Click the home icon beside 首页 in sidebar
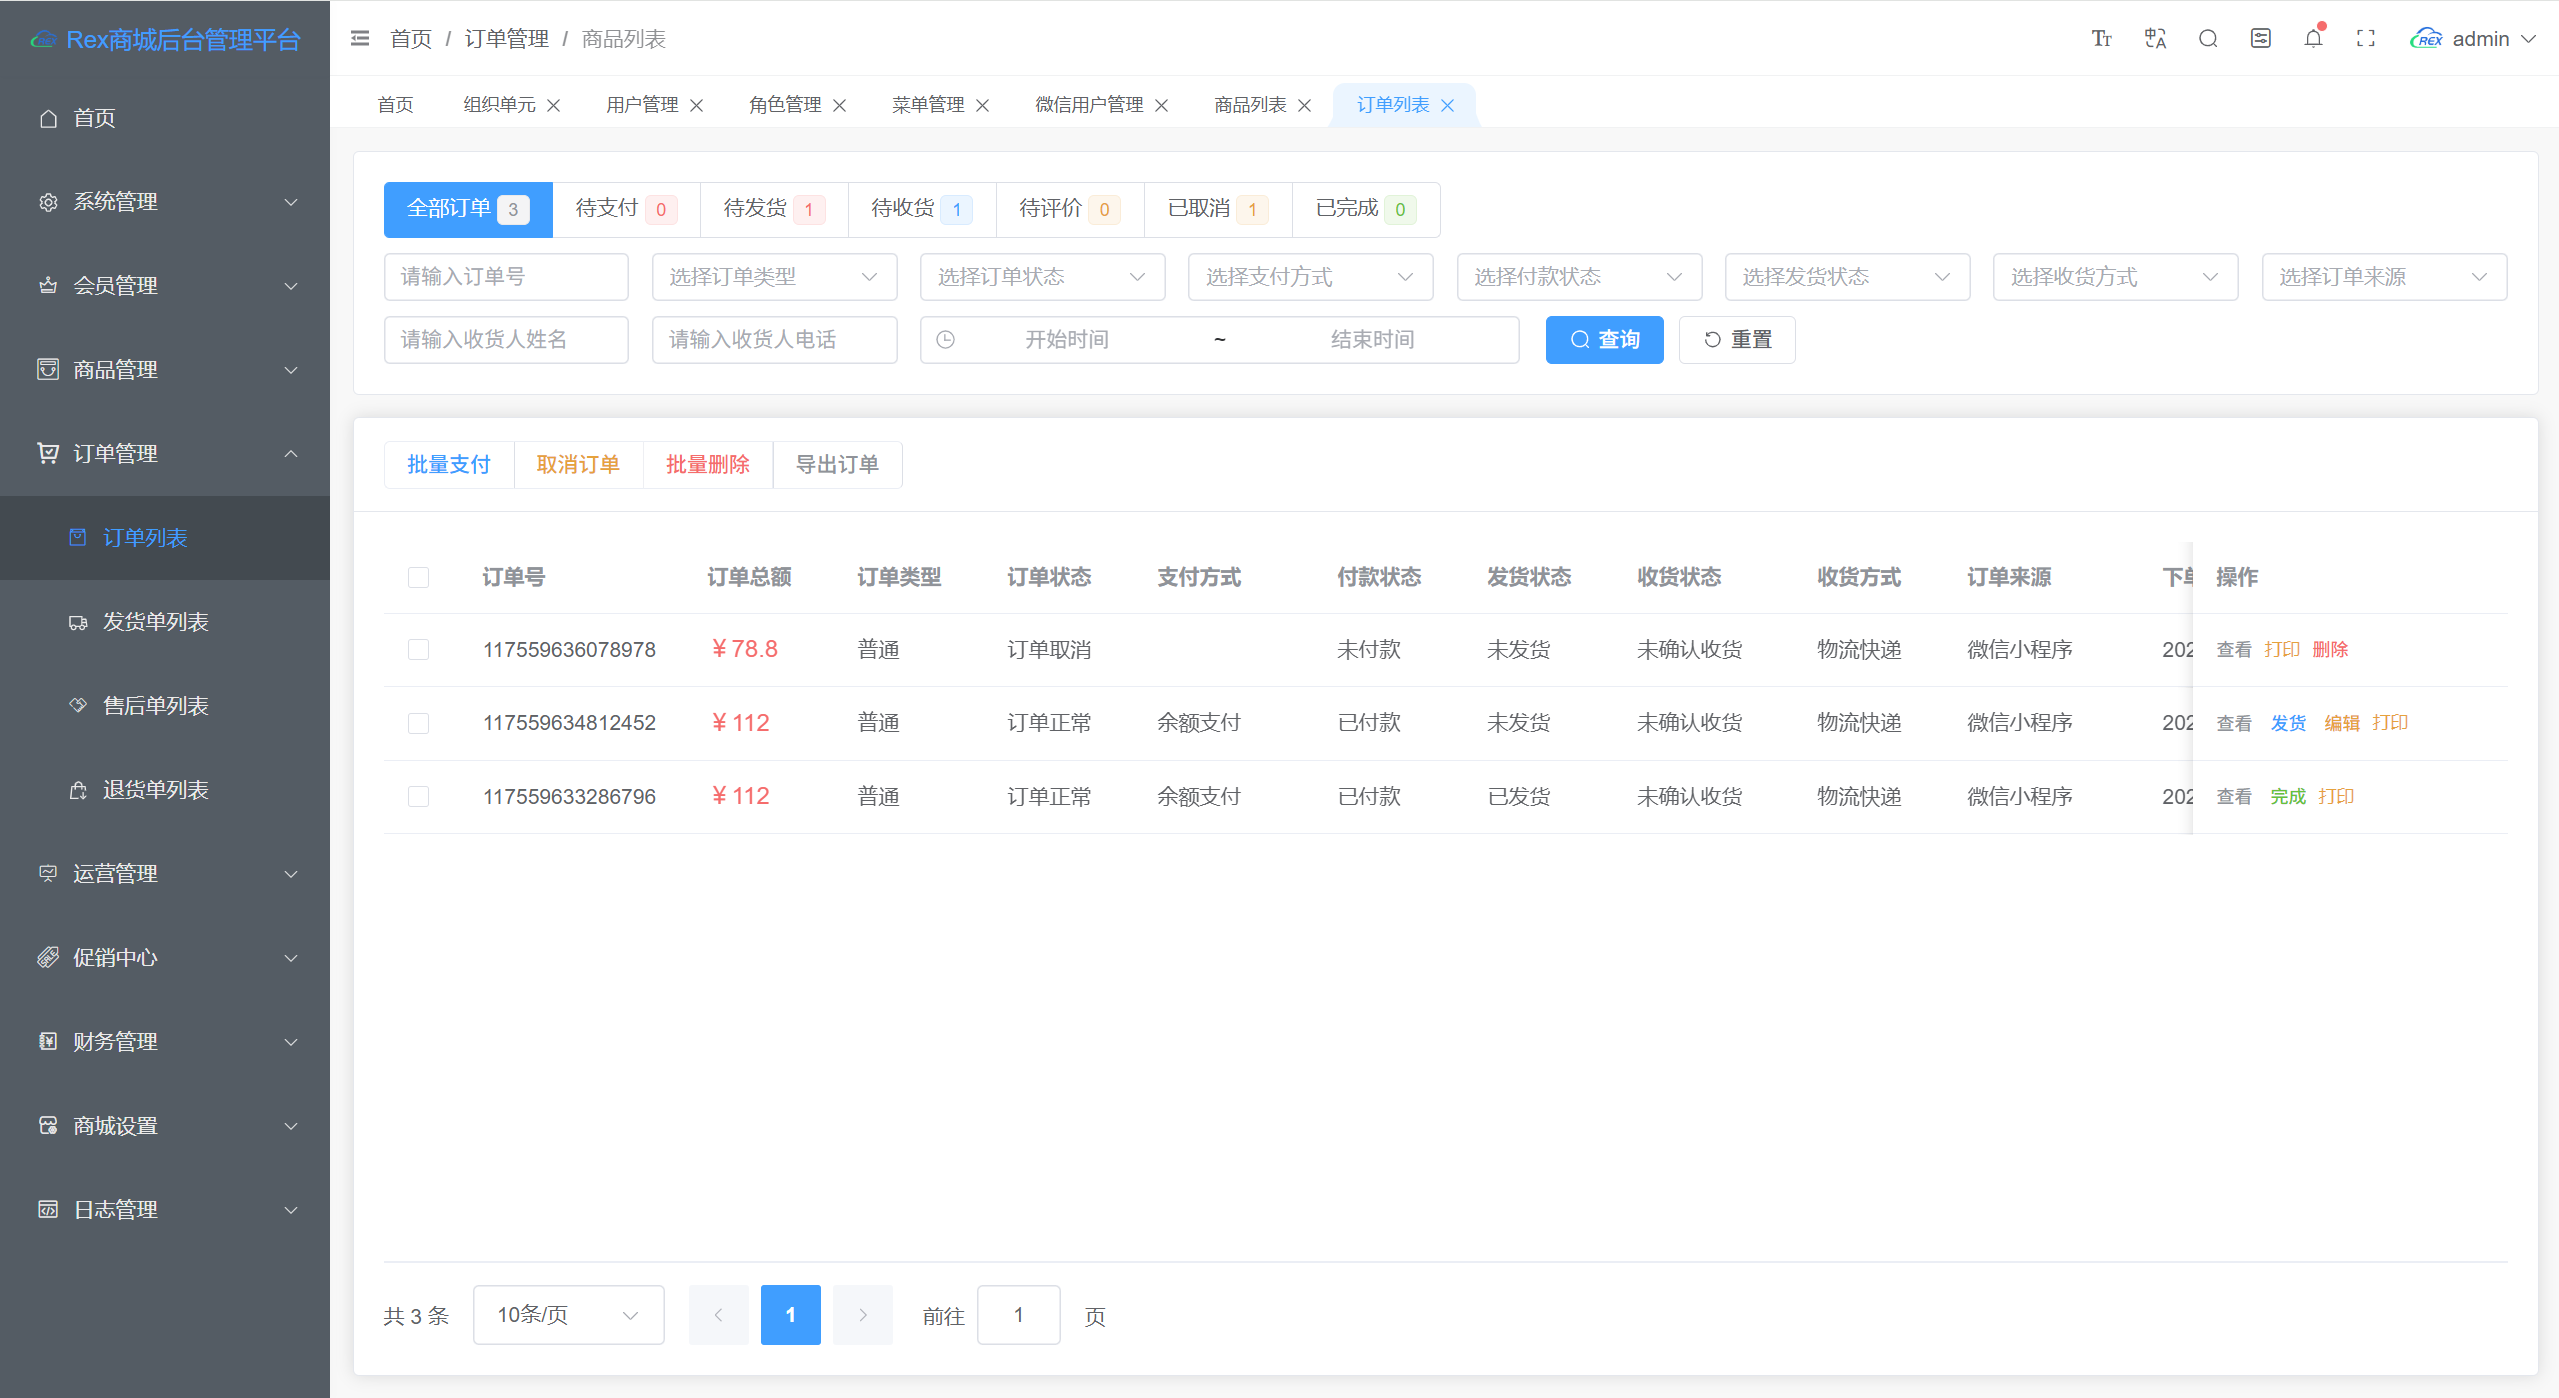 coord(48,118)
